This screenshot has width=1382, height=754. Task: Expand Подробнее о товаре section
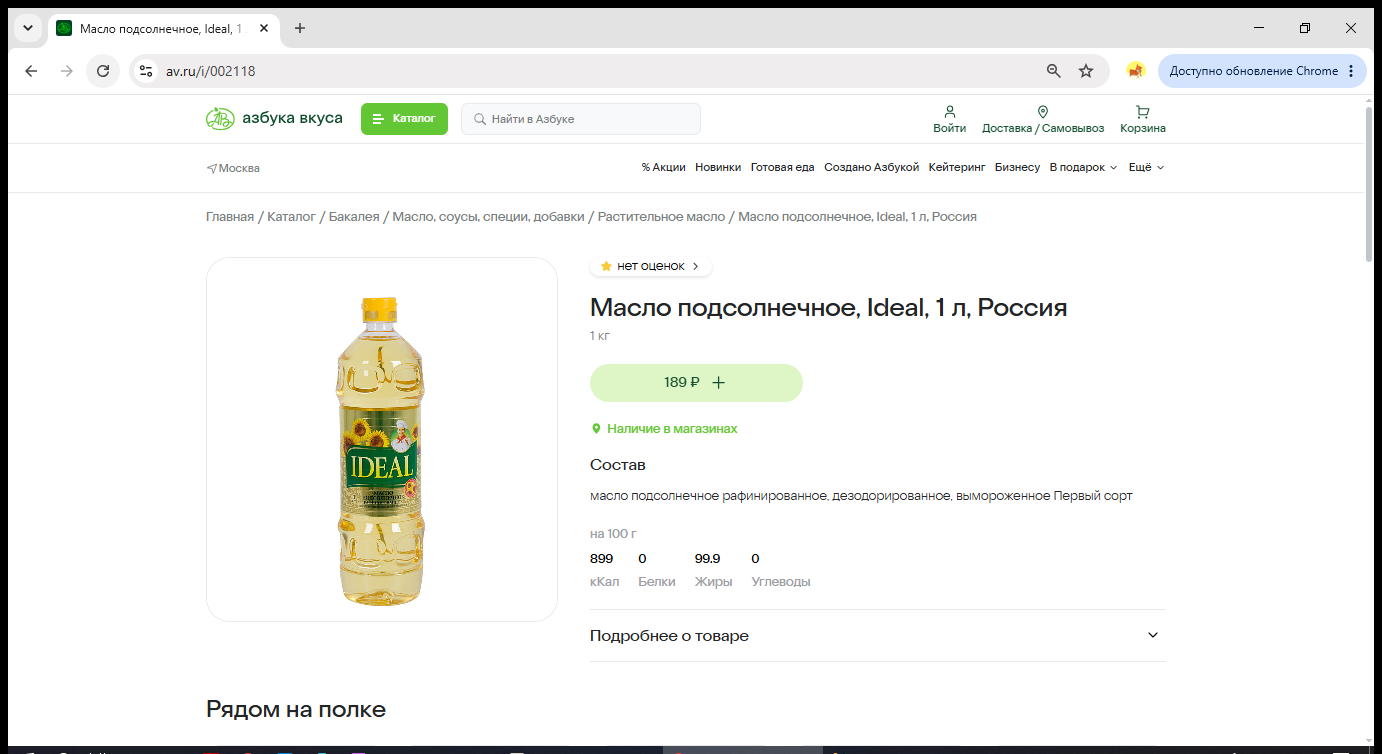[x=878, y=636]
